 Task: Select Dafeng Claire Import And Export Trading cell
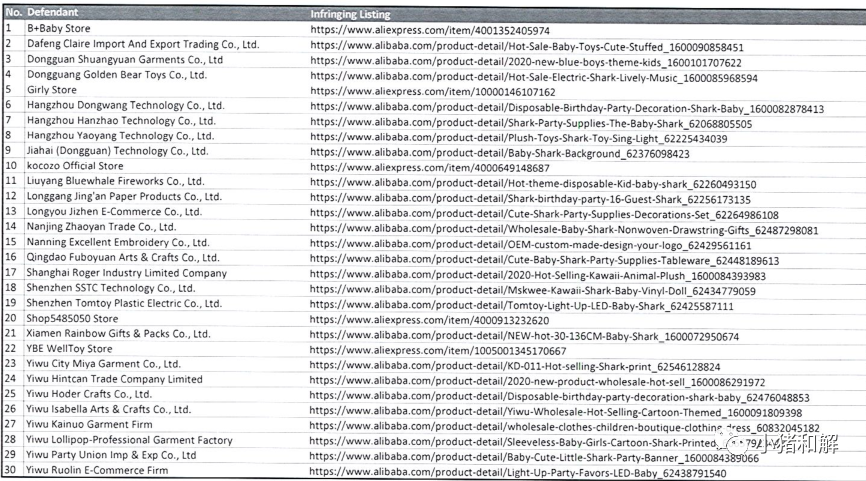(x=143, y=44)
